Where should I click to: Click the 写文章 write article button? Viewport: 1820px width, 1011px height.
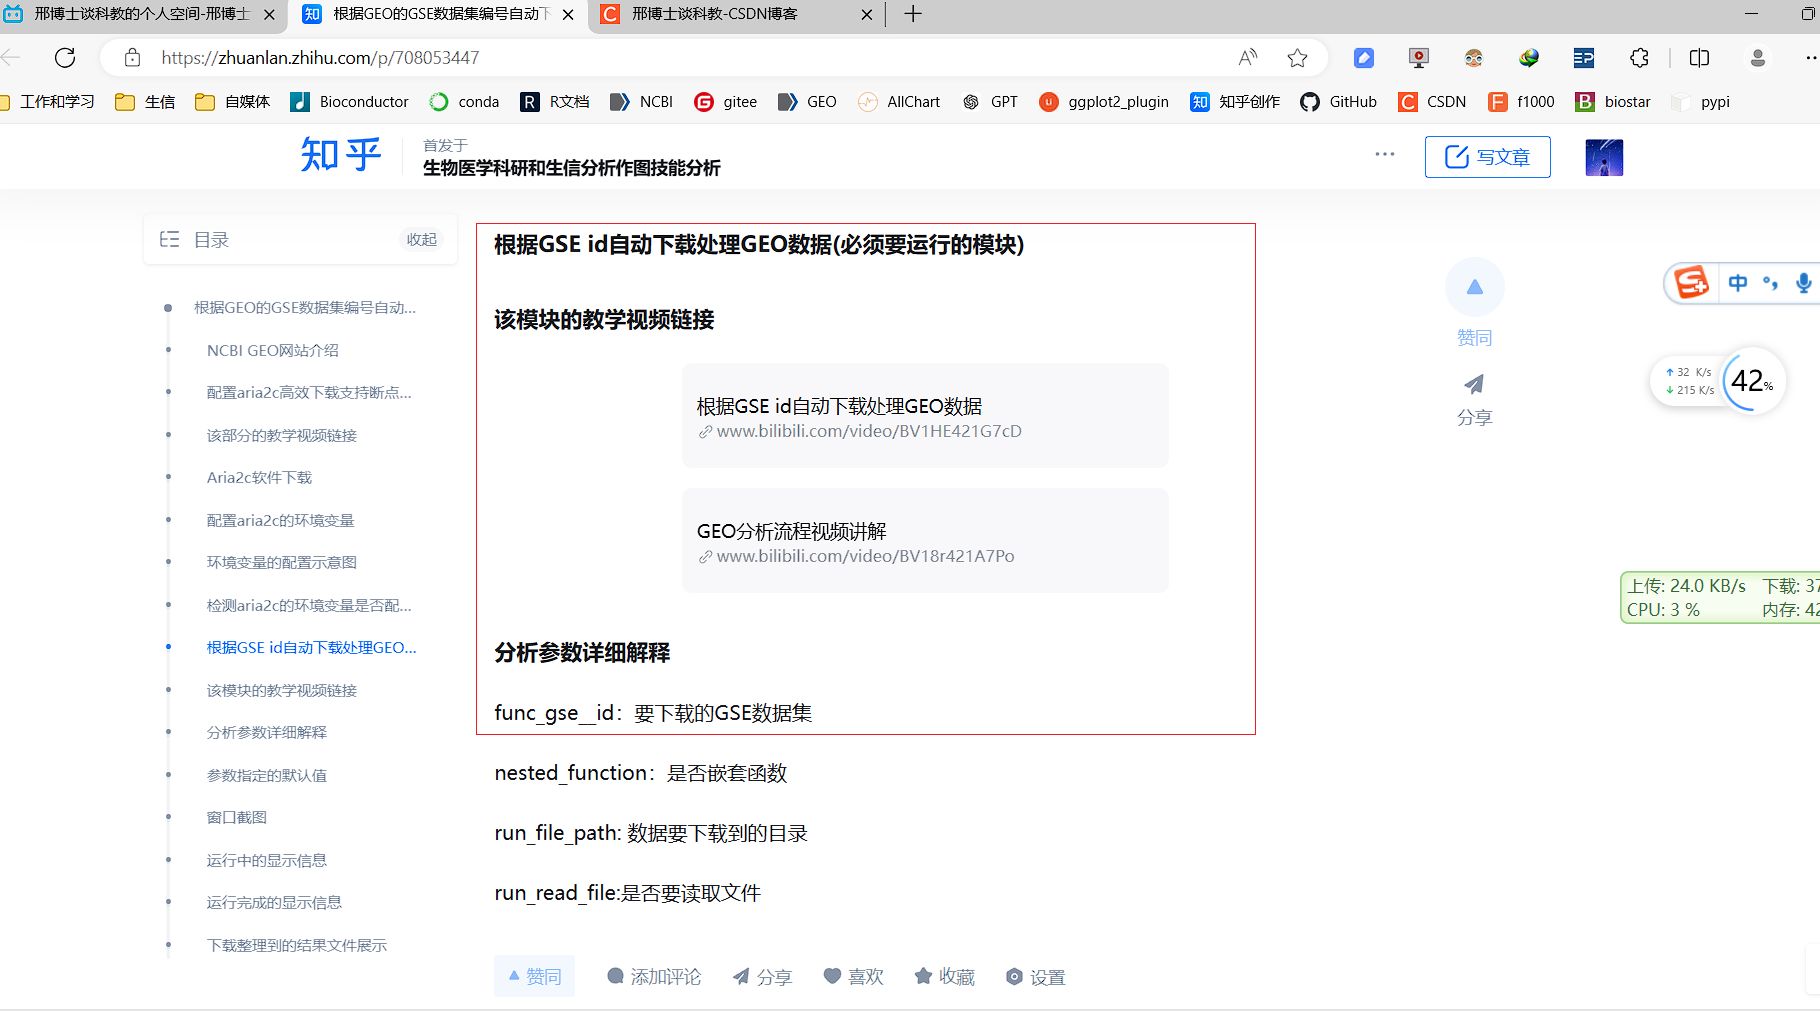tap(1487, 156)
